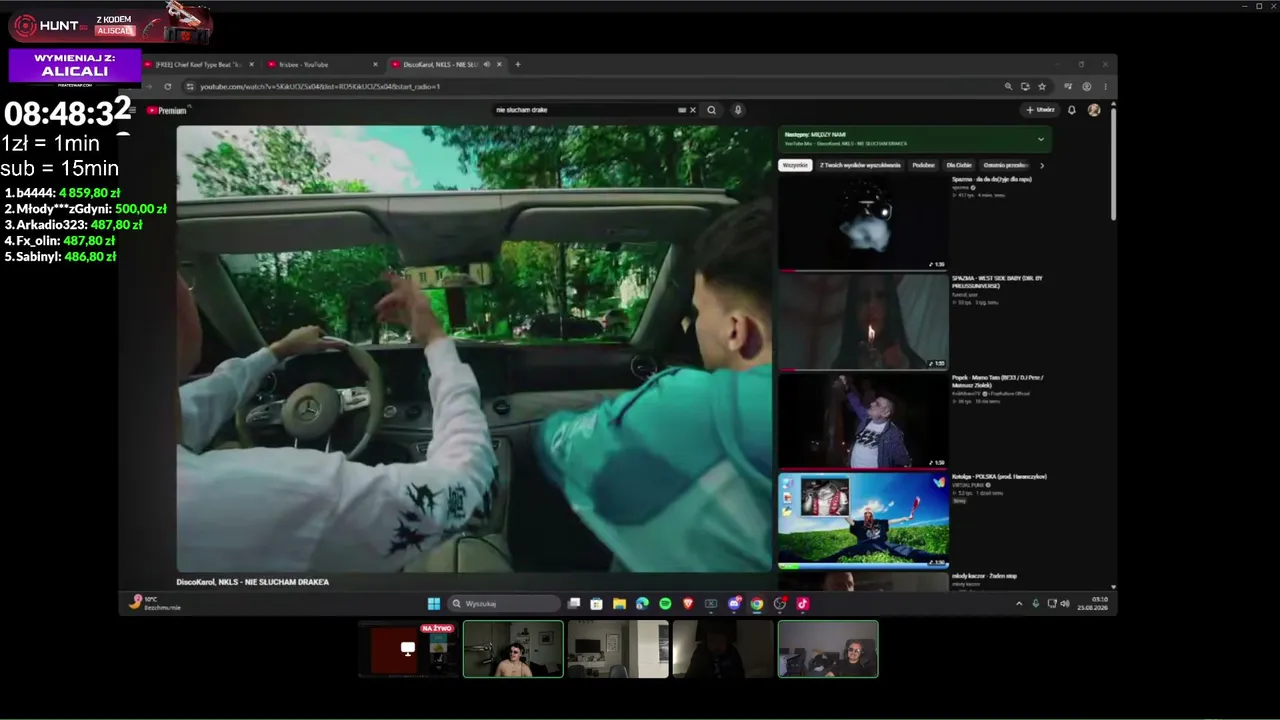Reload the page in Chrome
This screenshot has height=720, width=1280.
click(x=167, y=87)
